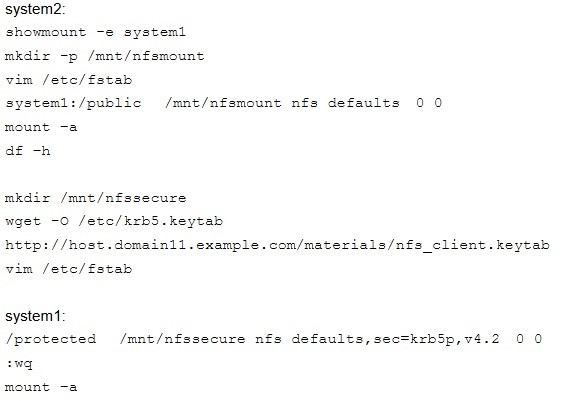Click the first 'vim /etc/fstab' line
This screenshot has width=565, height=401.
(x=68, y=80)
